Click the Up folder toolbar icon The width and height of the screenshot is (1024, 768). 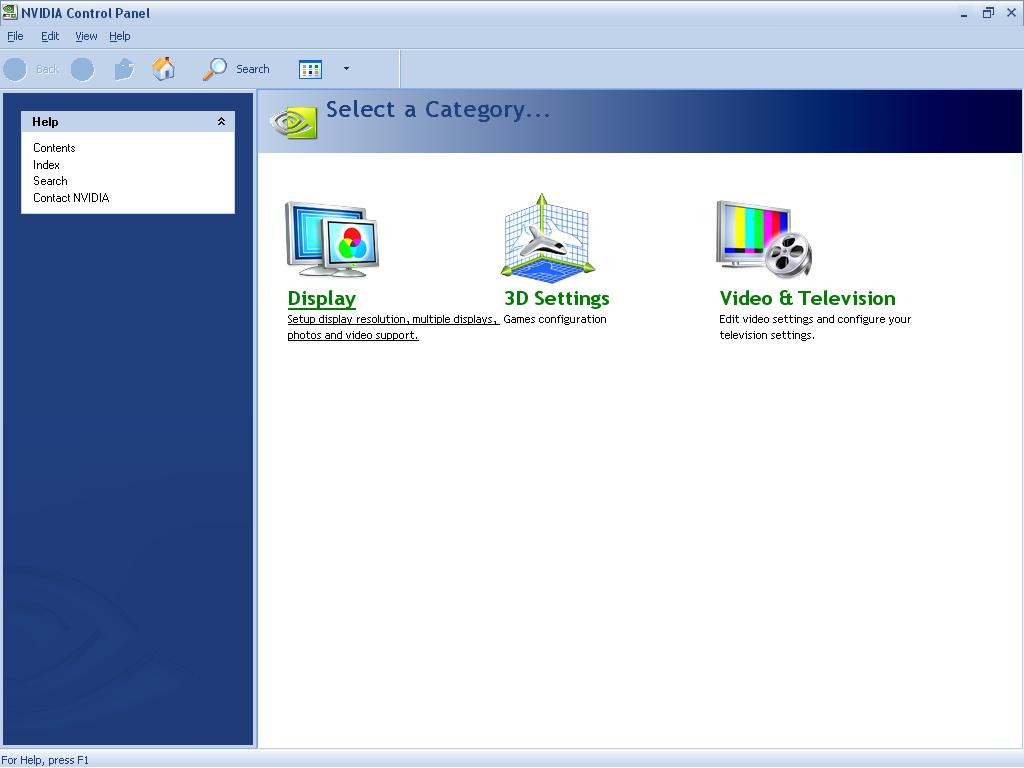124,69
